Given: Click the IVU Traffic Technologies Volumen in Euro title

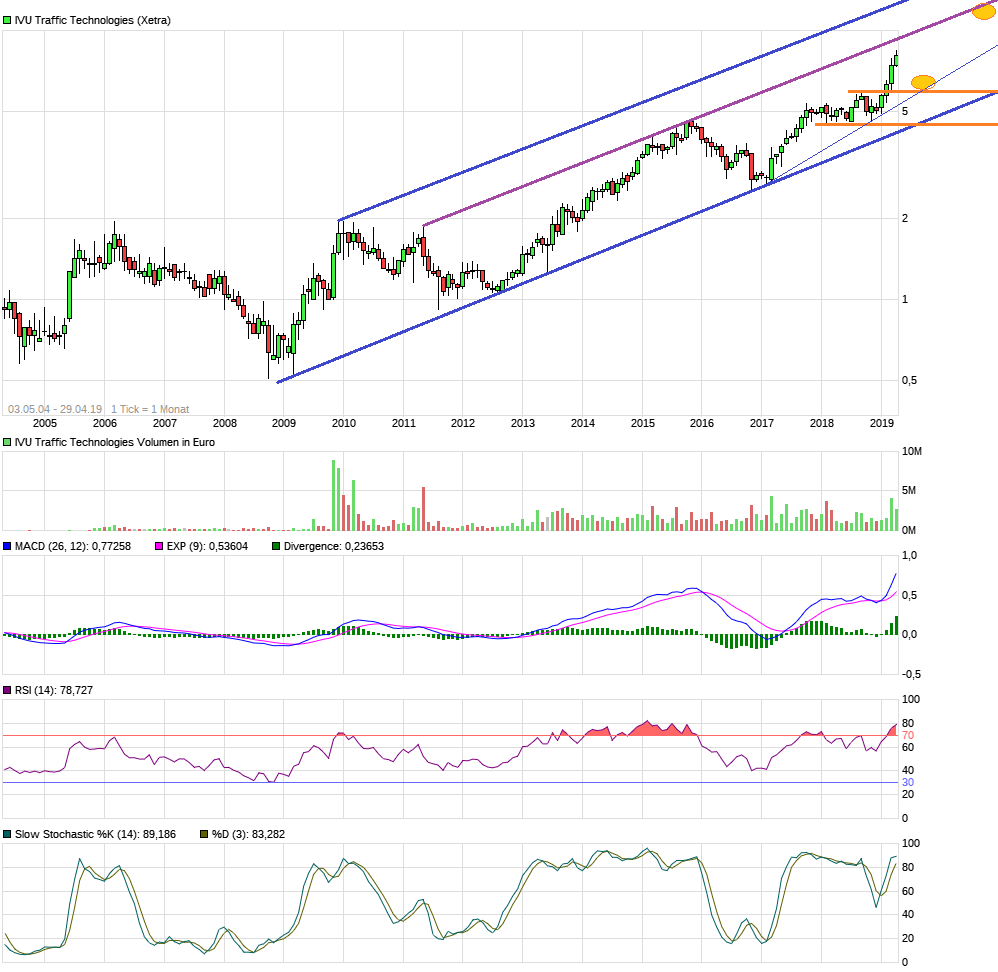Looking at the screenshot, I should 115,442.
